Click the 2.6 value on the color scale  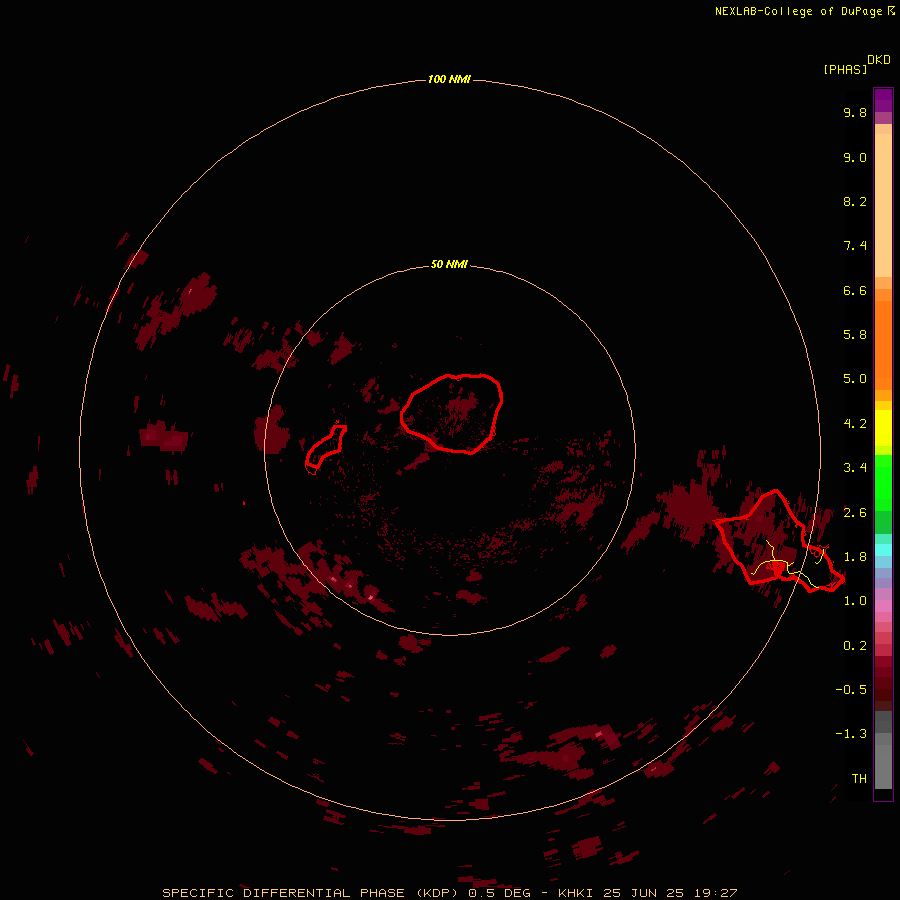tap(855, 513)
